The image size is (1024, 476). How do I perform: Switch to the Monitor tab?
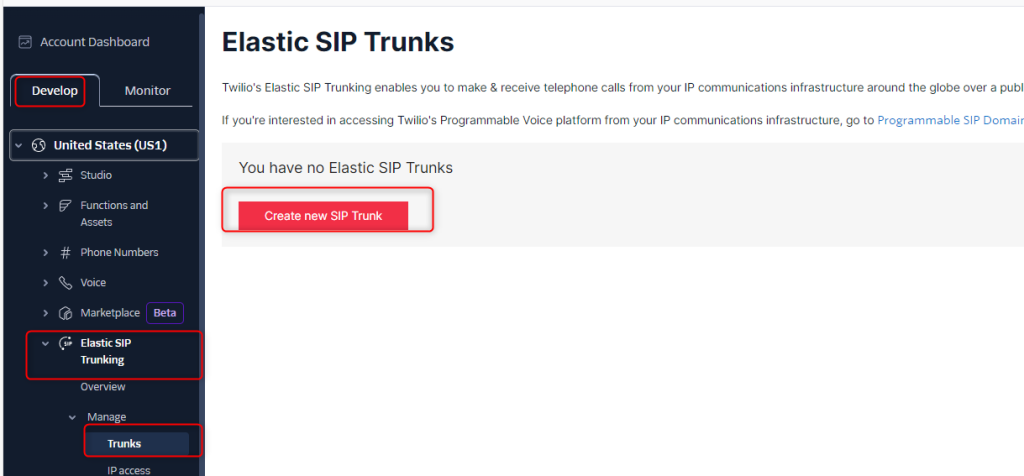pyautogui.click(x=147, y=90)
